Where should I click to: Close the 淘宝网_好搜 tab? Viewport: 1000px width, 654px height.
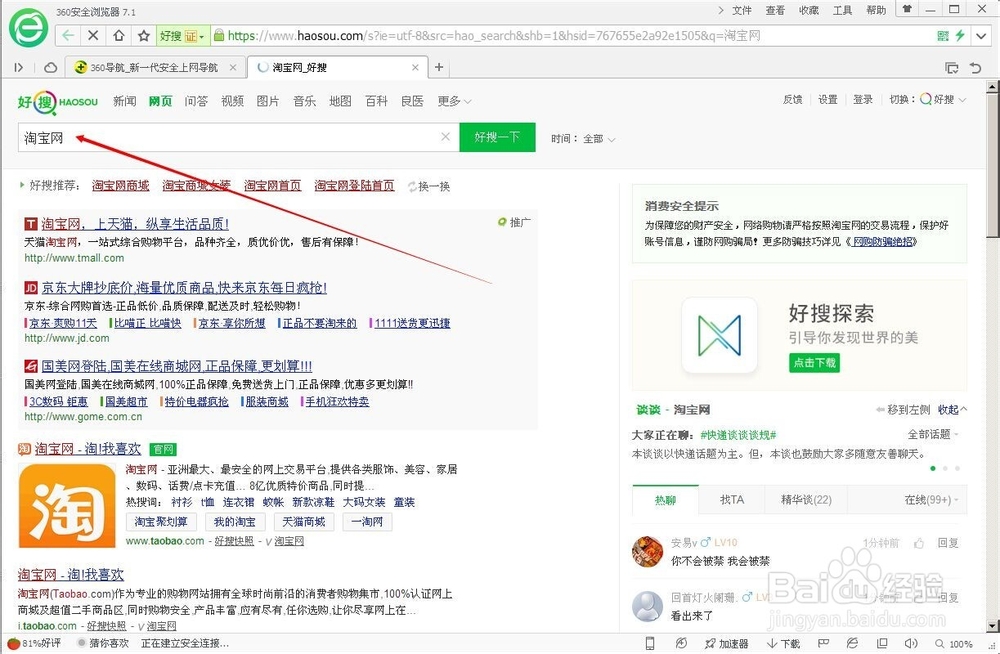coord(415,67)
